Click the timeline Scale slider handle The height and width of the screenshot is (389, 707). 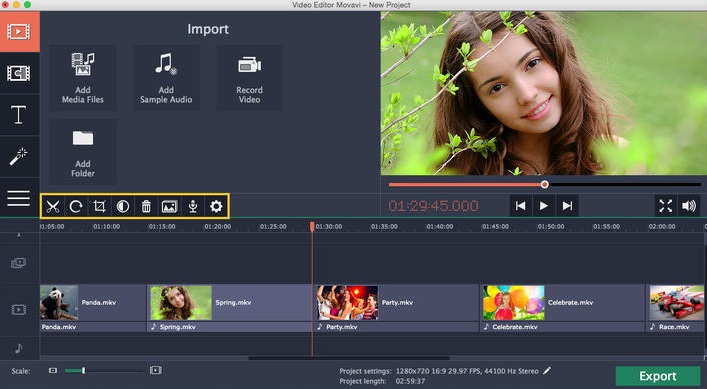point(83,371)
